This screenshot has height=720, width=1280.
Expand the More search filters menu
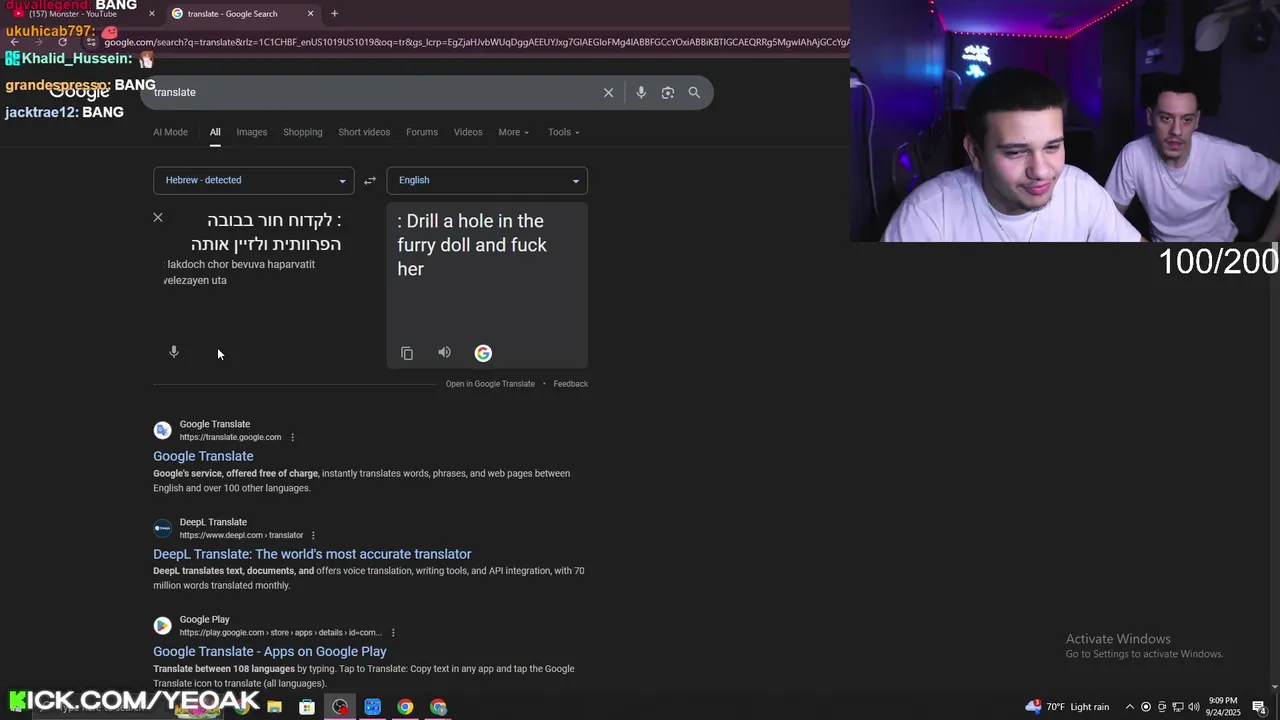(513, 132)
